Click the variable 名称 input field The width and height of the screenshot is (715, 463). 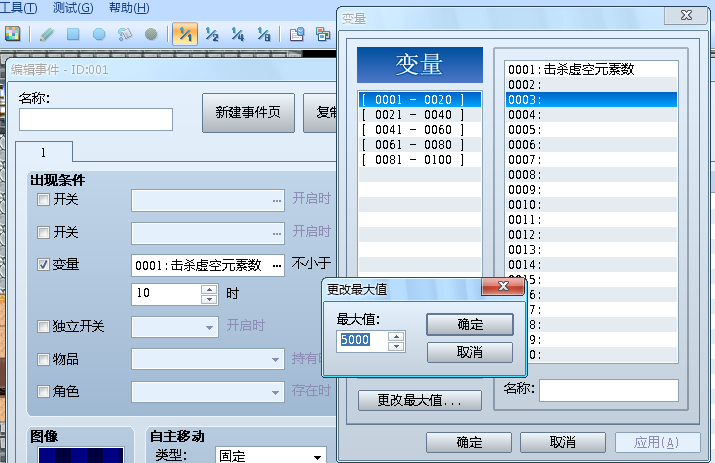[x=609, y=390]
